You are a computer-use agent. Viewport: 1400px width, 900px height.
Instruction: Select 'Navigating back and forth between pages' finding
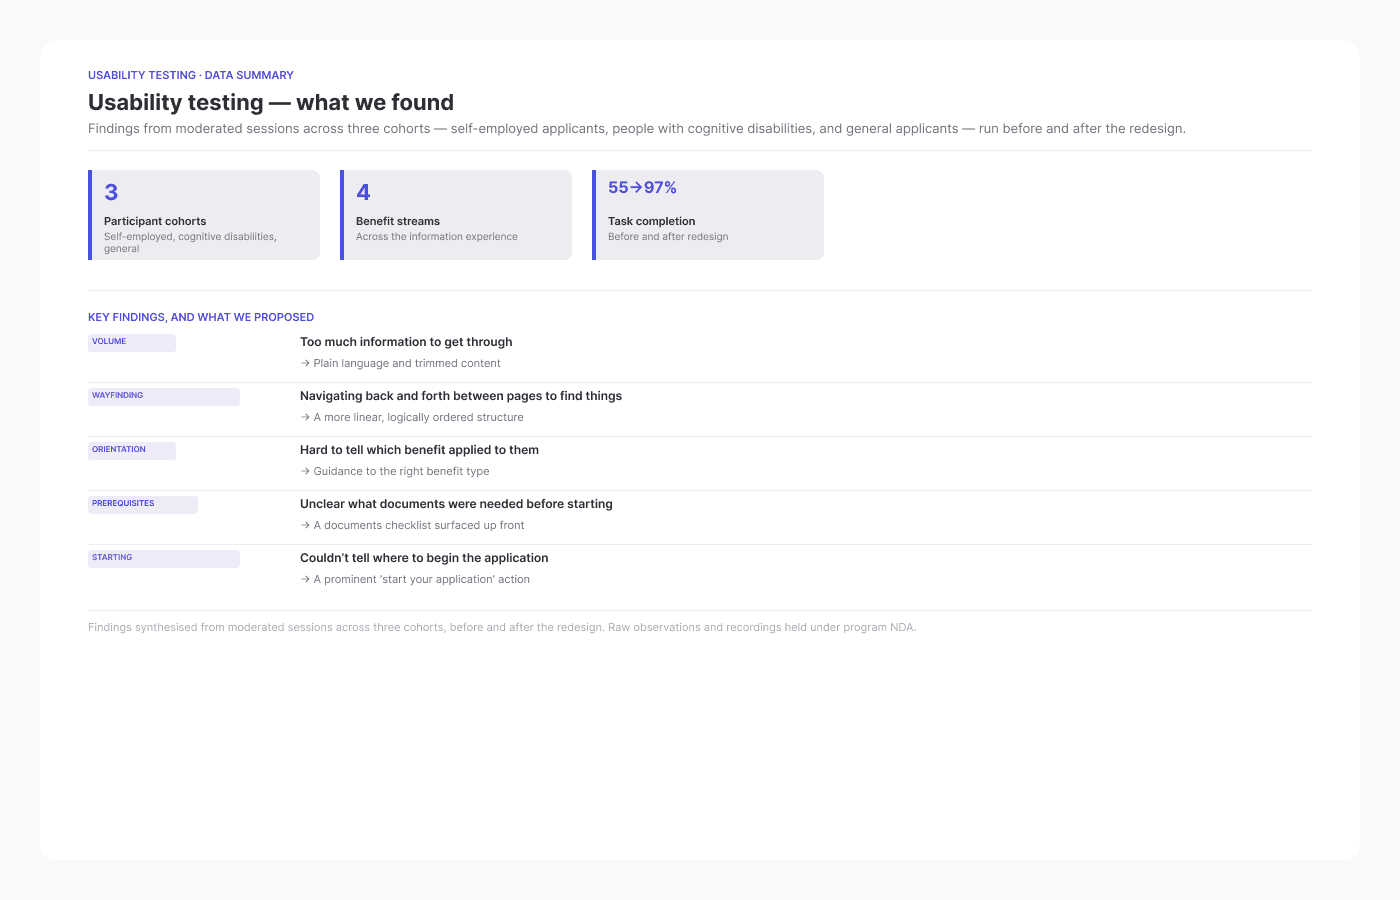[461, 396]
